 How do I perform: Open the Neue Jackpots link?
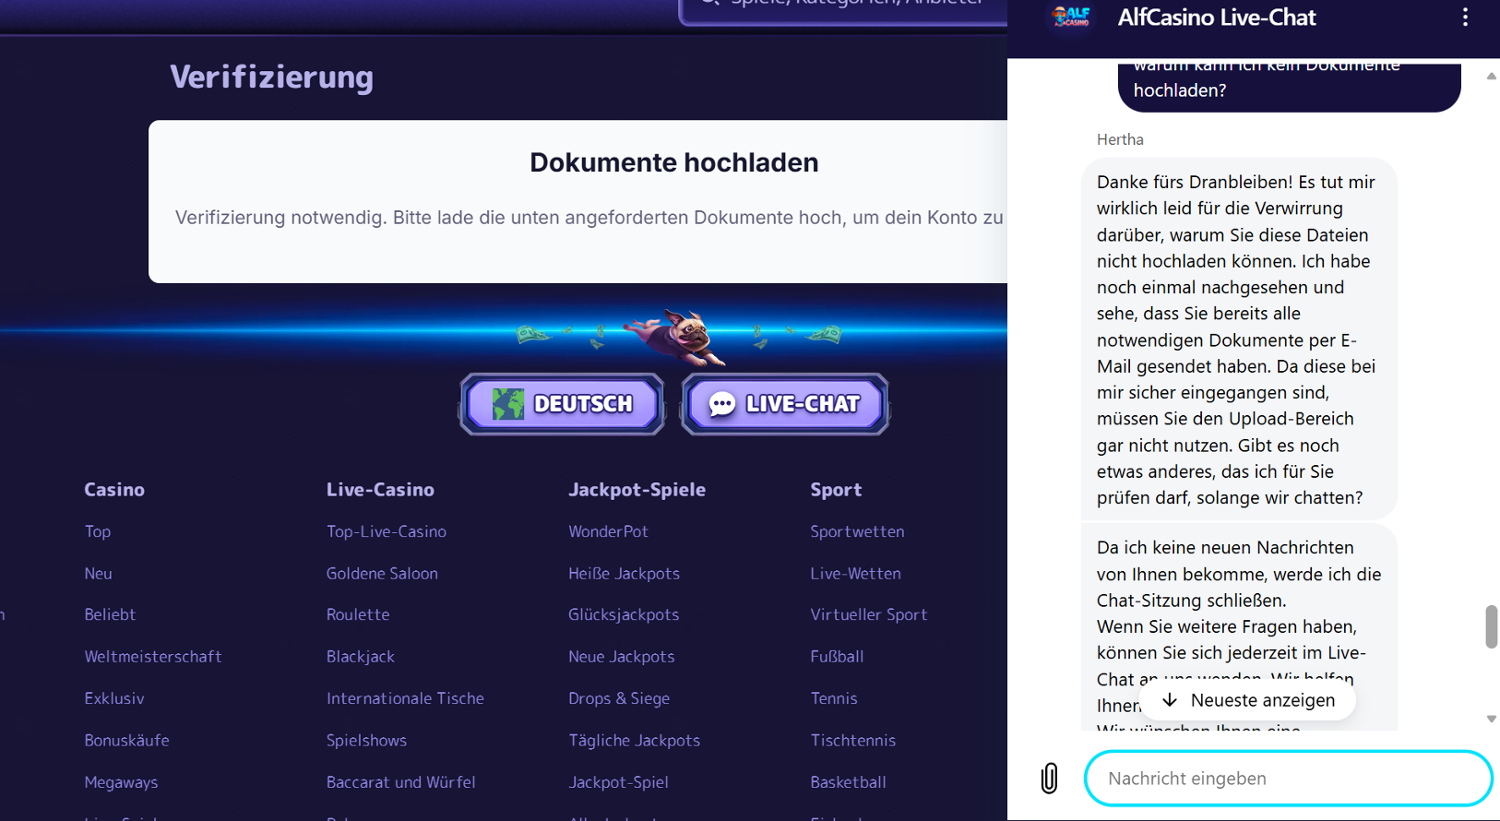621,656
